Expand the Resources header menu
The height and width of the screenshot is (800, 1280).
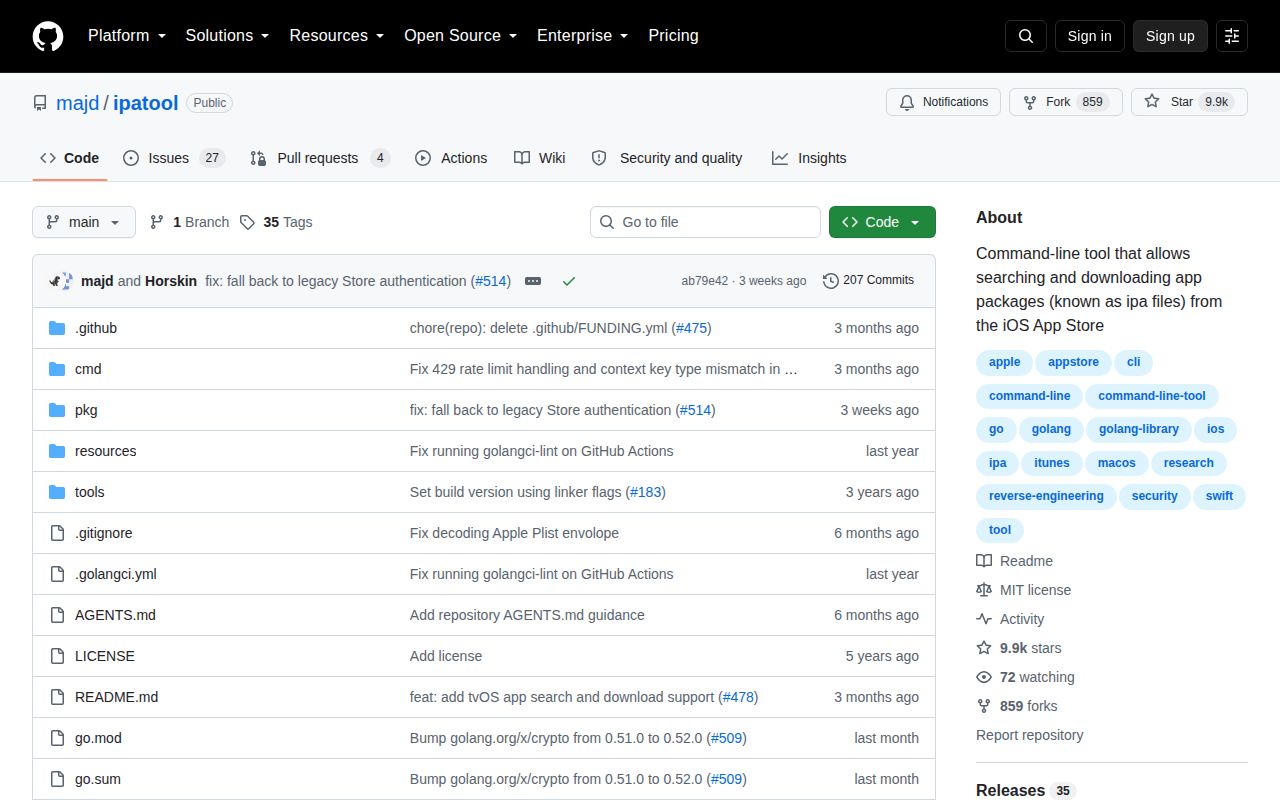pyautogui.click(x=337, y=36)
